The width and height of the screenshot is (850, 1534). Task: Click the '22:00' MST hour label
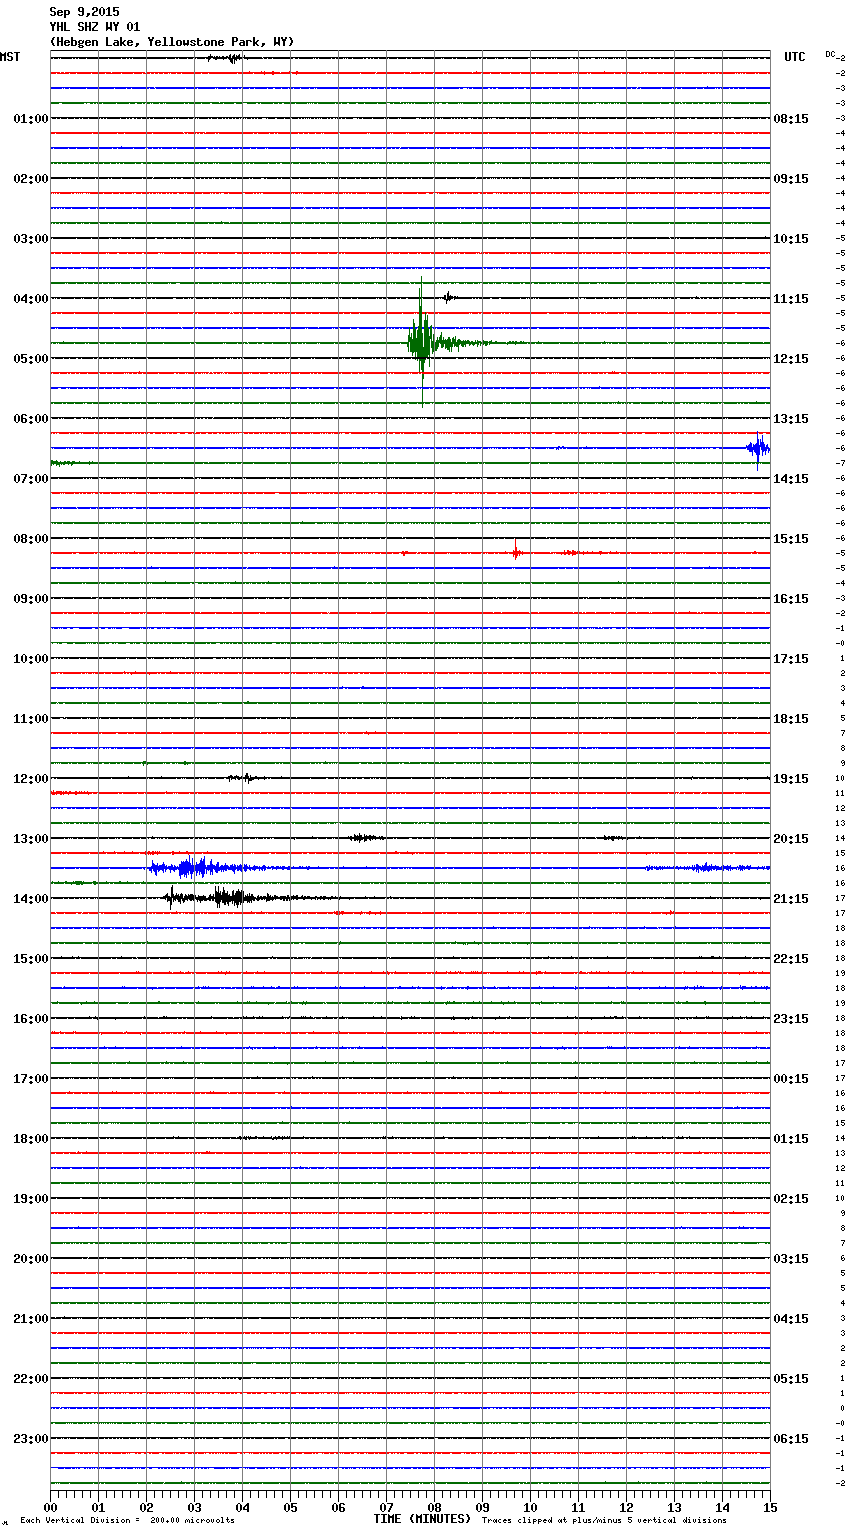(31, 1379)
